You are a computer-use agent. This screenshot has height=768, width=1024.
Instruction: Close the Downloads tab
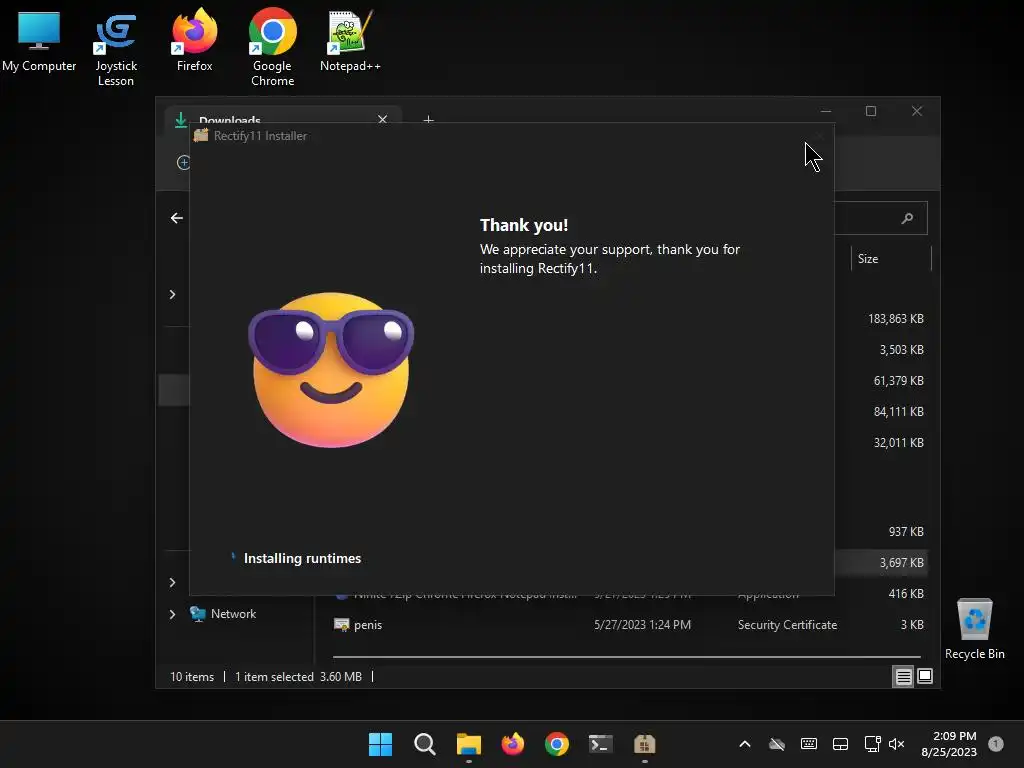(x=383, y=119)
